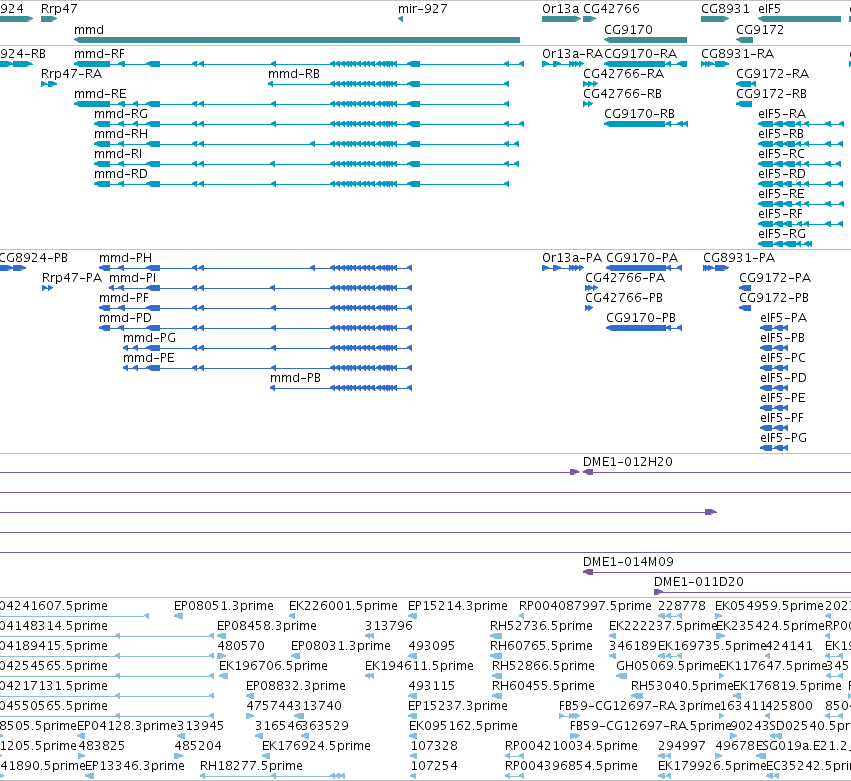Select BAC clone DME1-012H20 label
The height and width of the screenshot is (781, 851).
pos(628,462)
